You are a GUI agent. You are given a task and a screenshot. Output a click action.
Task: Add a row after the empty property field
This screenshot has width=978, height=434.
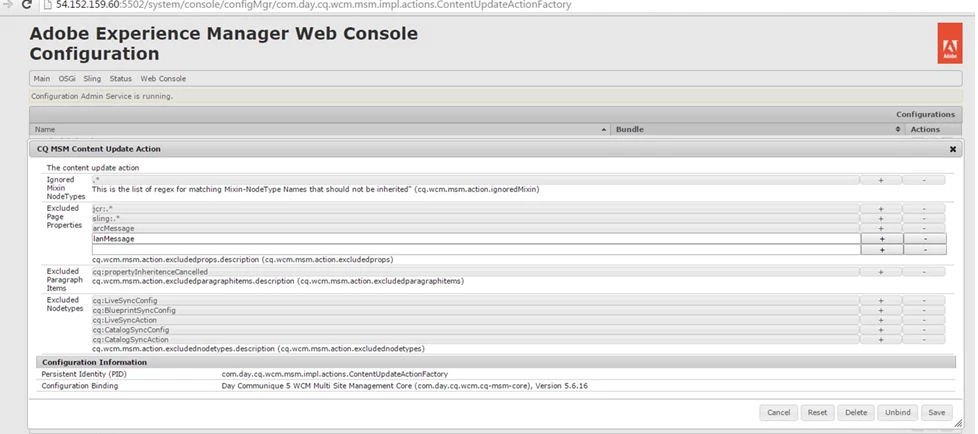pos(882,249)
